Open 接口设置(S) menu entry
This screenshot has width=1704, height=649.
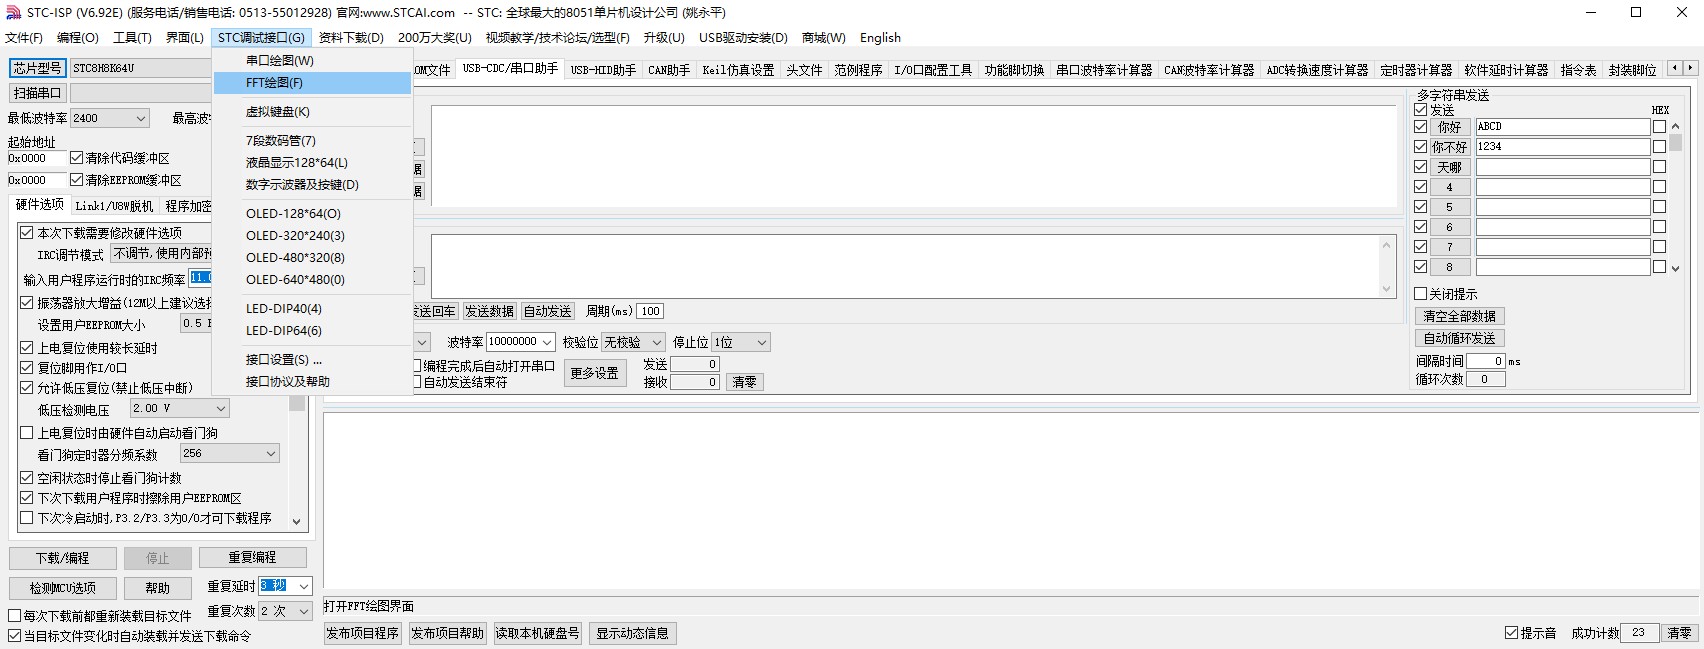click(x=313, y=360)
